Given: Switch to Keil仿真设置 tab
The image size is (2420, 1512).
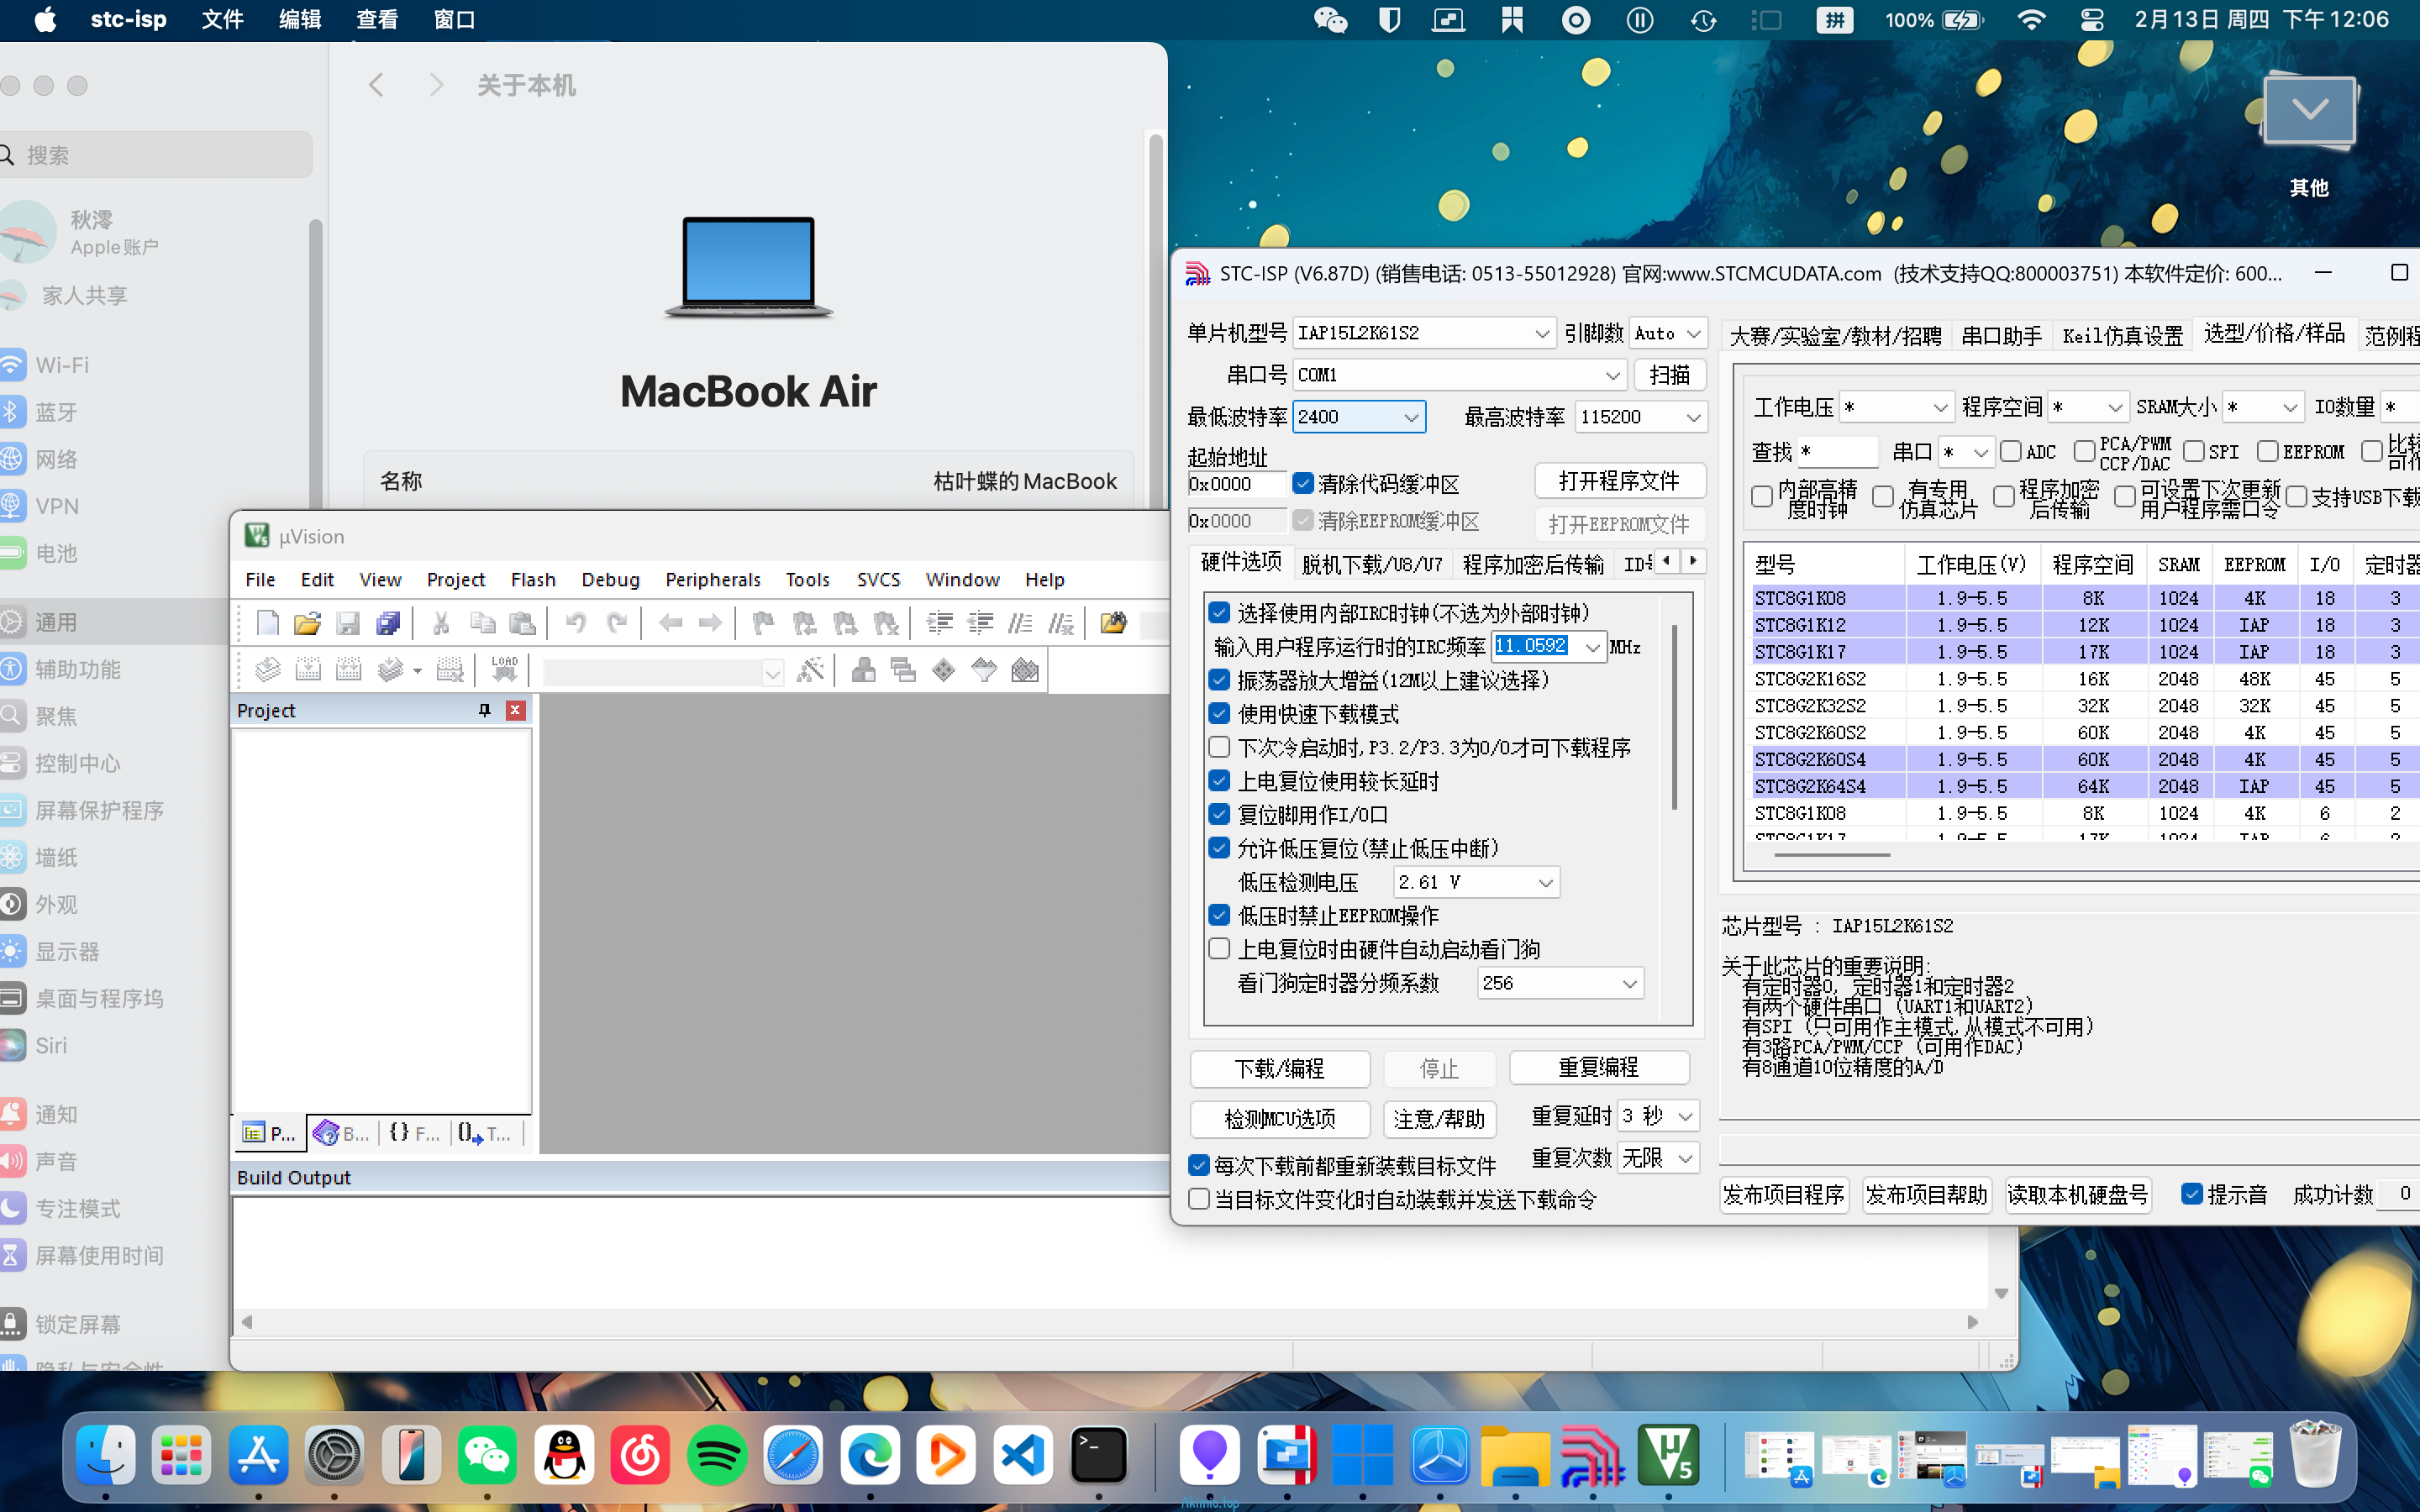Looking at the screenshot, I should pos(2122,336).
